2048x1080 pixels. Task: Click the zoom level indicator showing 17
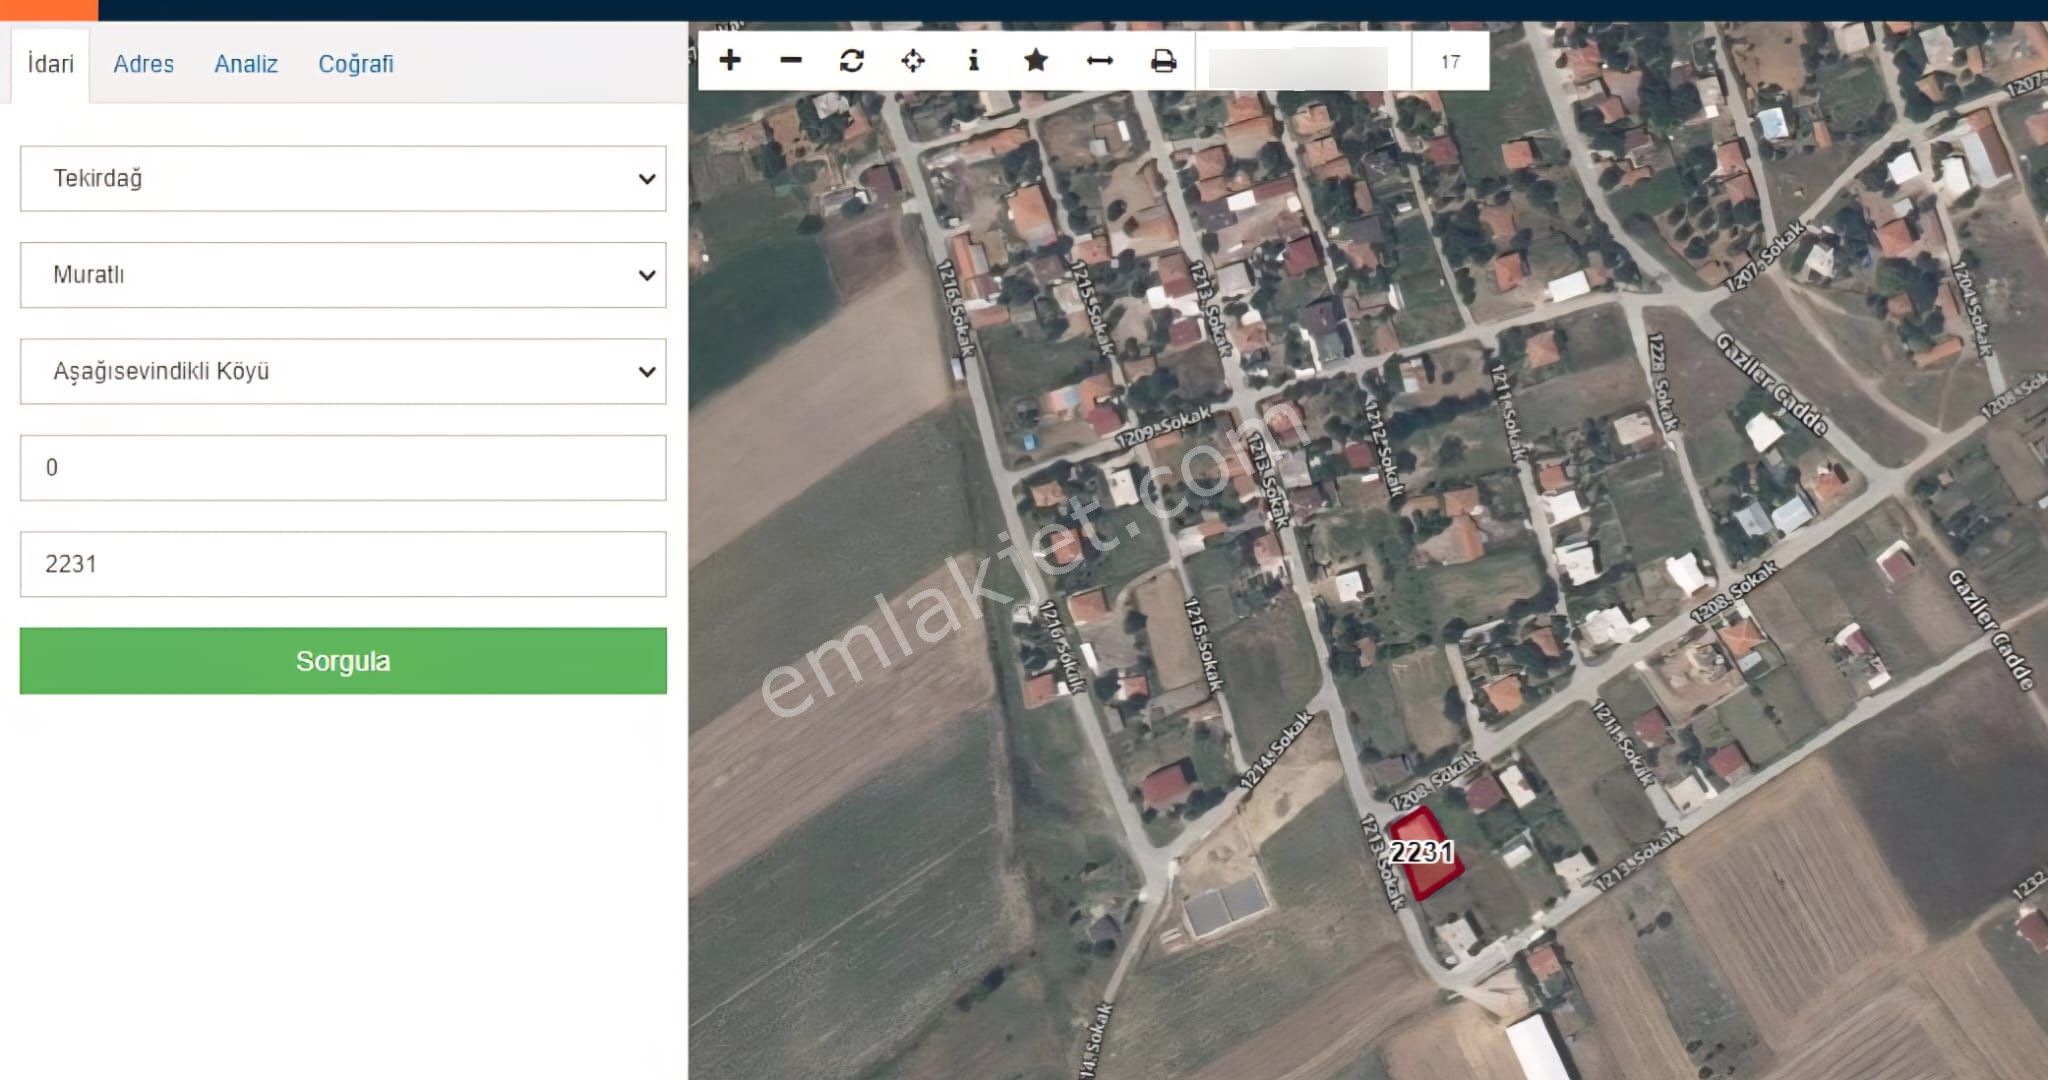pos(1449,61)
